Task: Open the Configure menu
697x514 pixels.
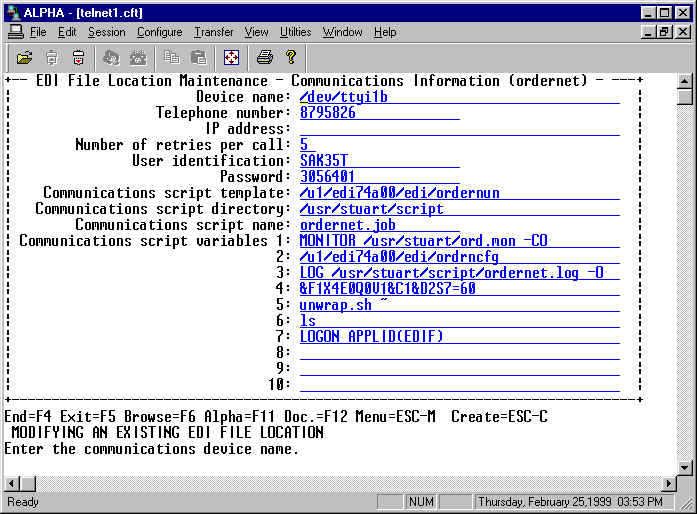Action: (159, 32)
